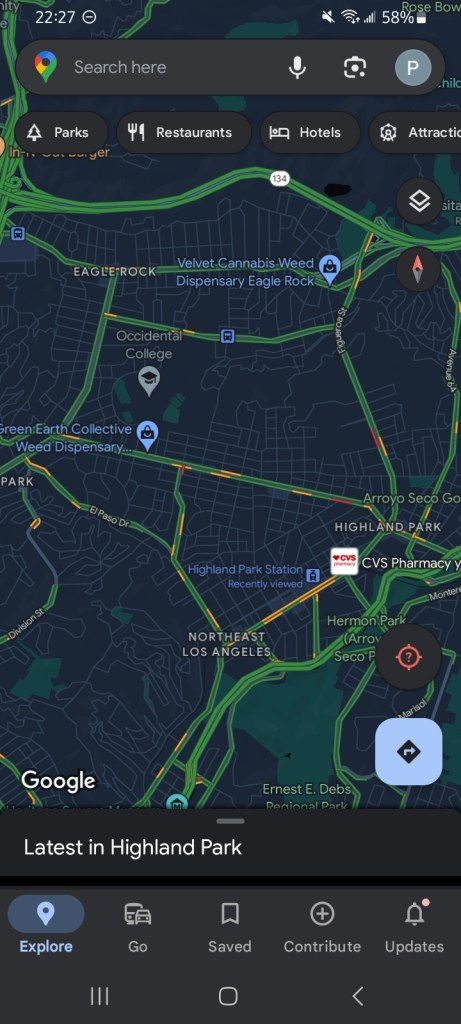The image size is (461, 1024).
Task: Center map on my location
Action: pyautogui.click(x=409, y=657)
